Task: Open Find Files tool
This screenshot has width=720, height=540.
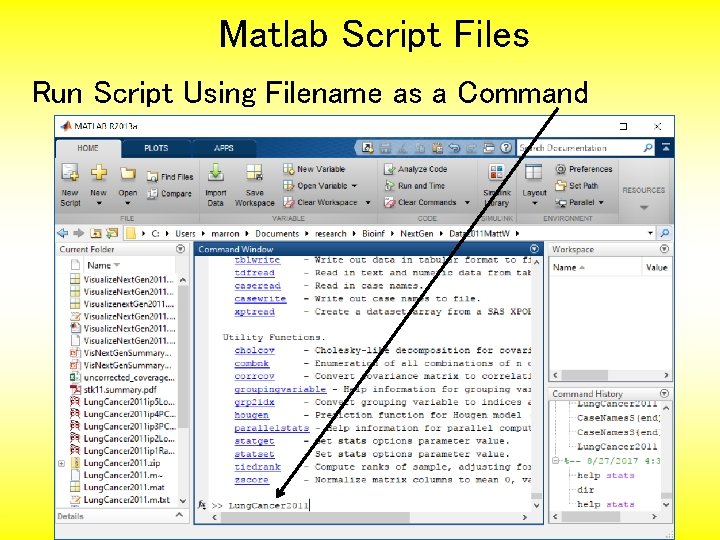Action: (x=170, y=177)
